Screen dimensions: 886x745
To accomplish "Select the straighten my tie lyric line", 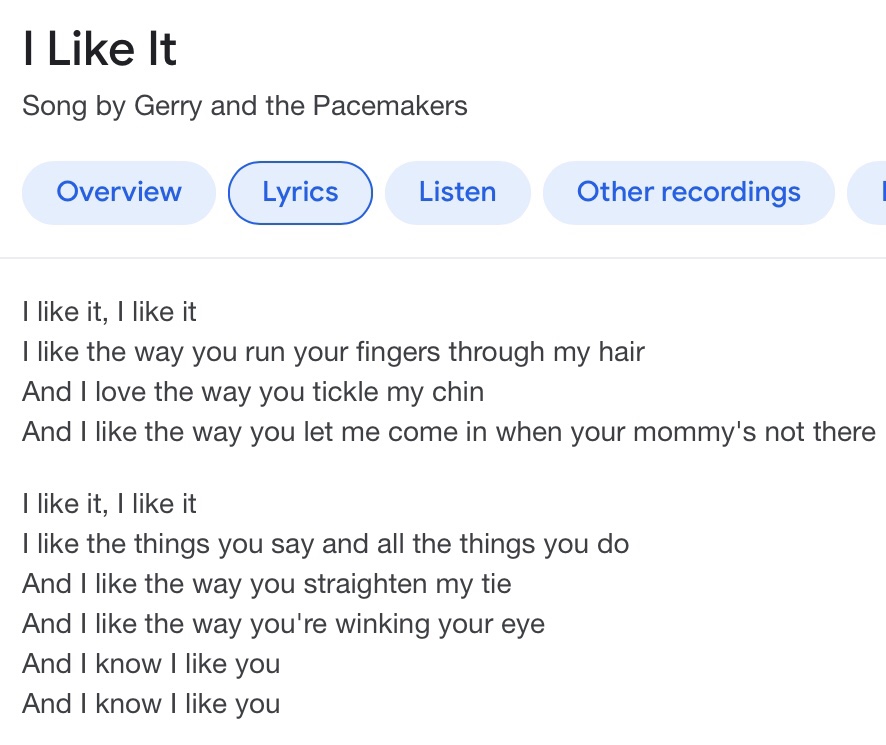I will click(266, 584).
